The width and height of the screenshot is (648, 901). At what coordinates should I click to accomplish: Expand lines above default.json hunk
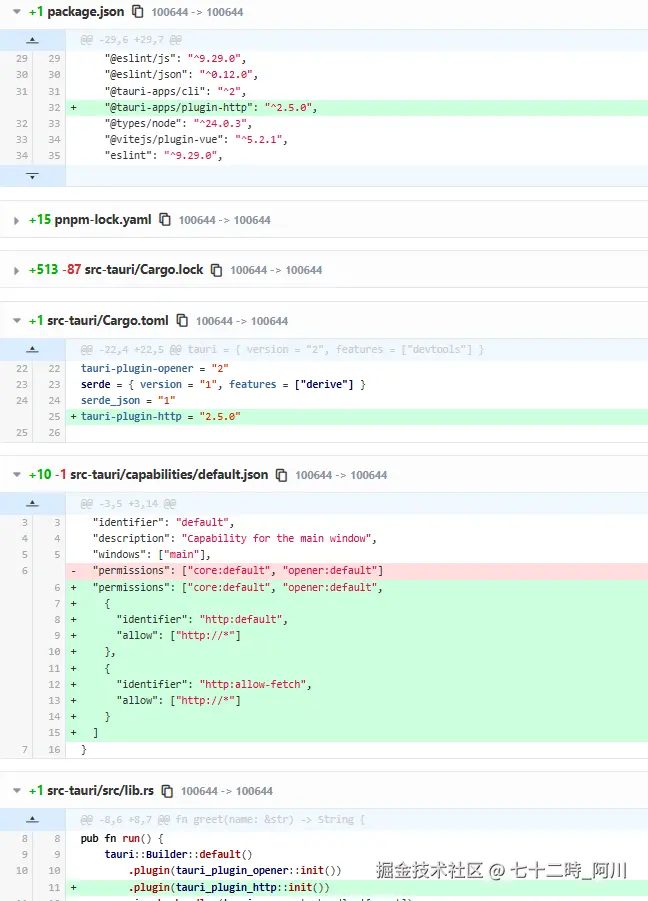(x=33, y=503)
